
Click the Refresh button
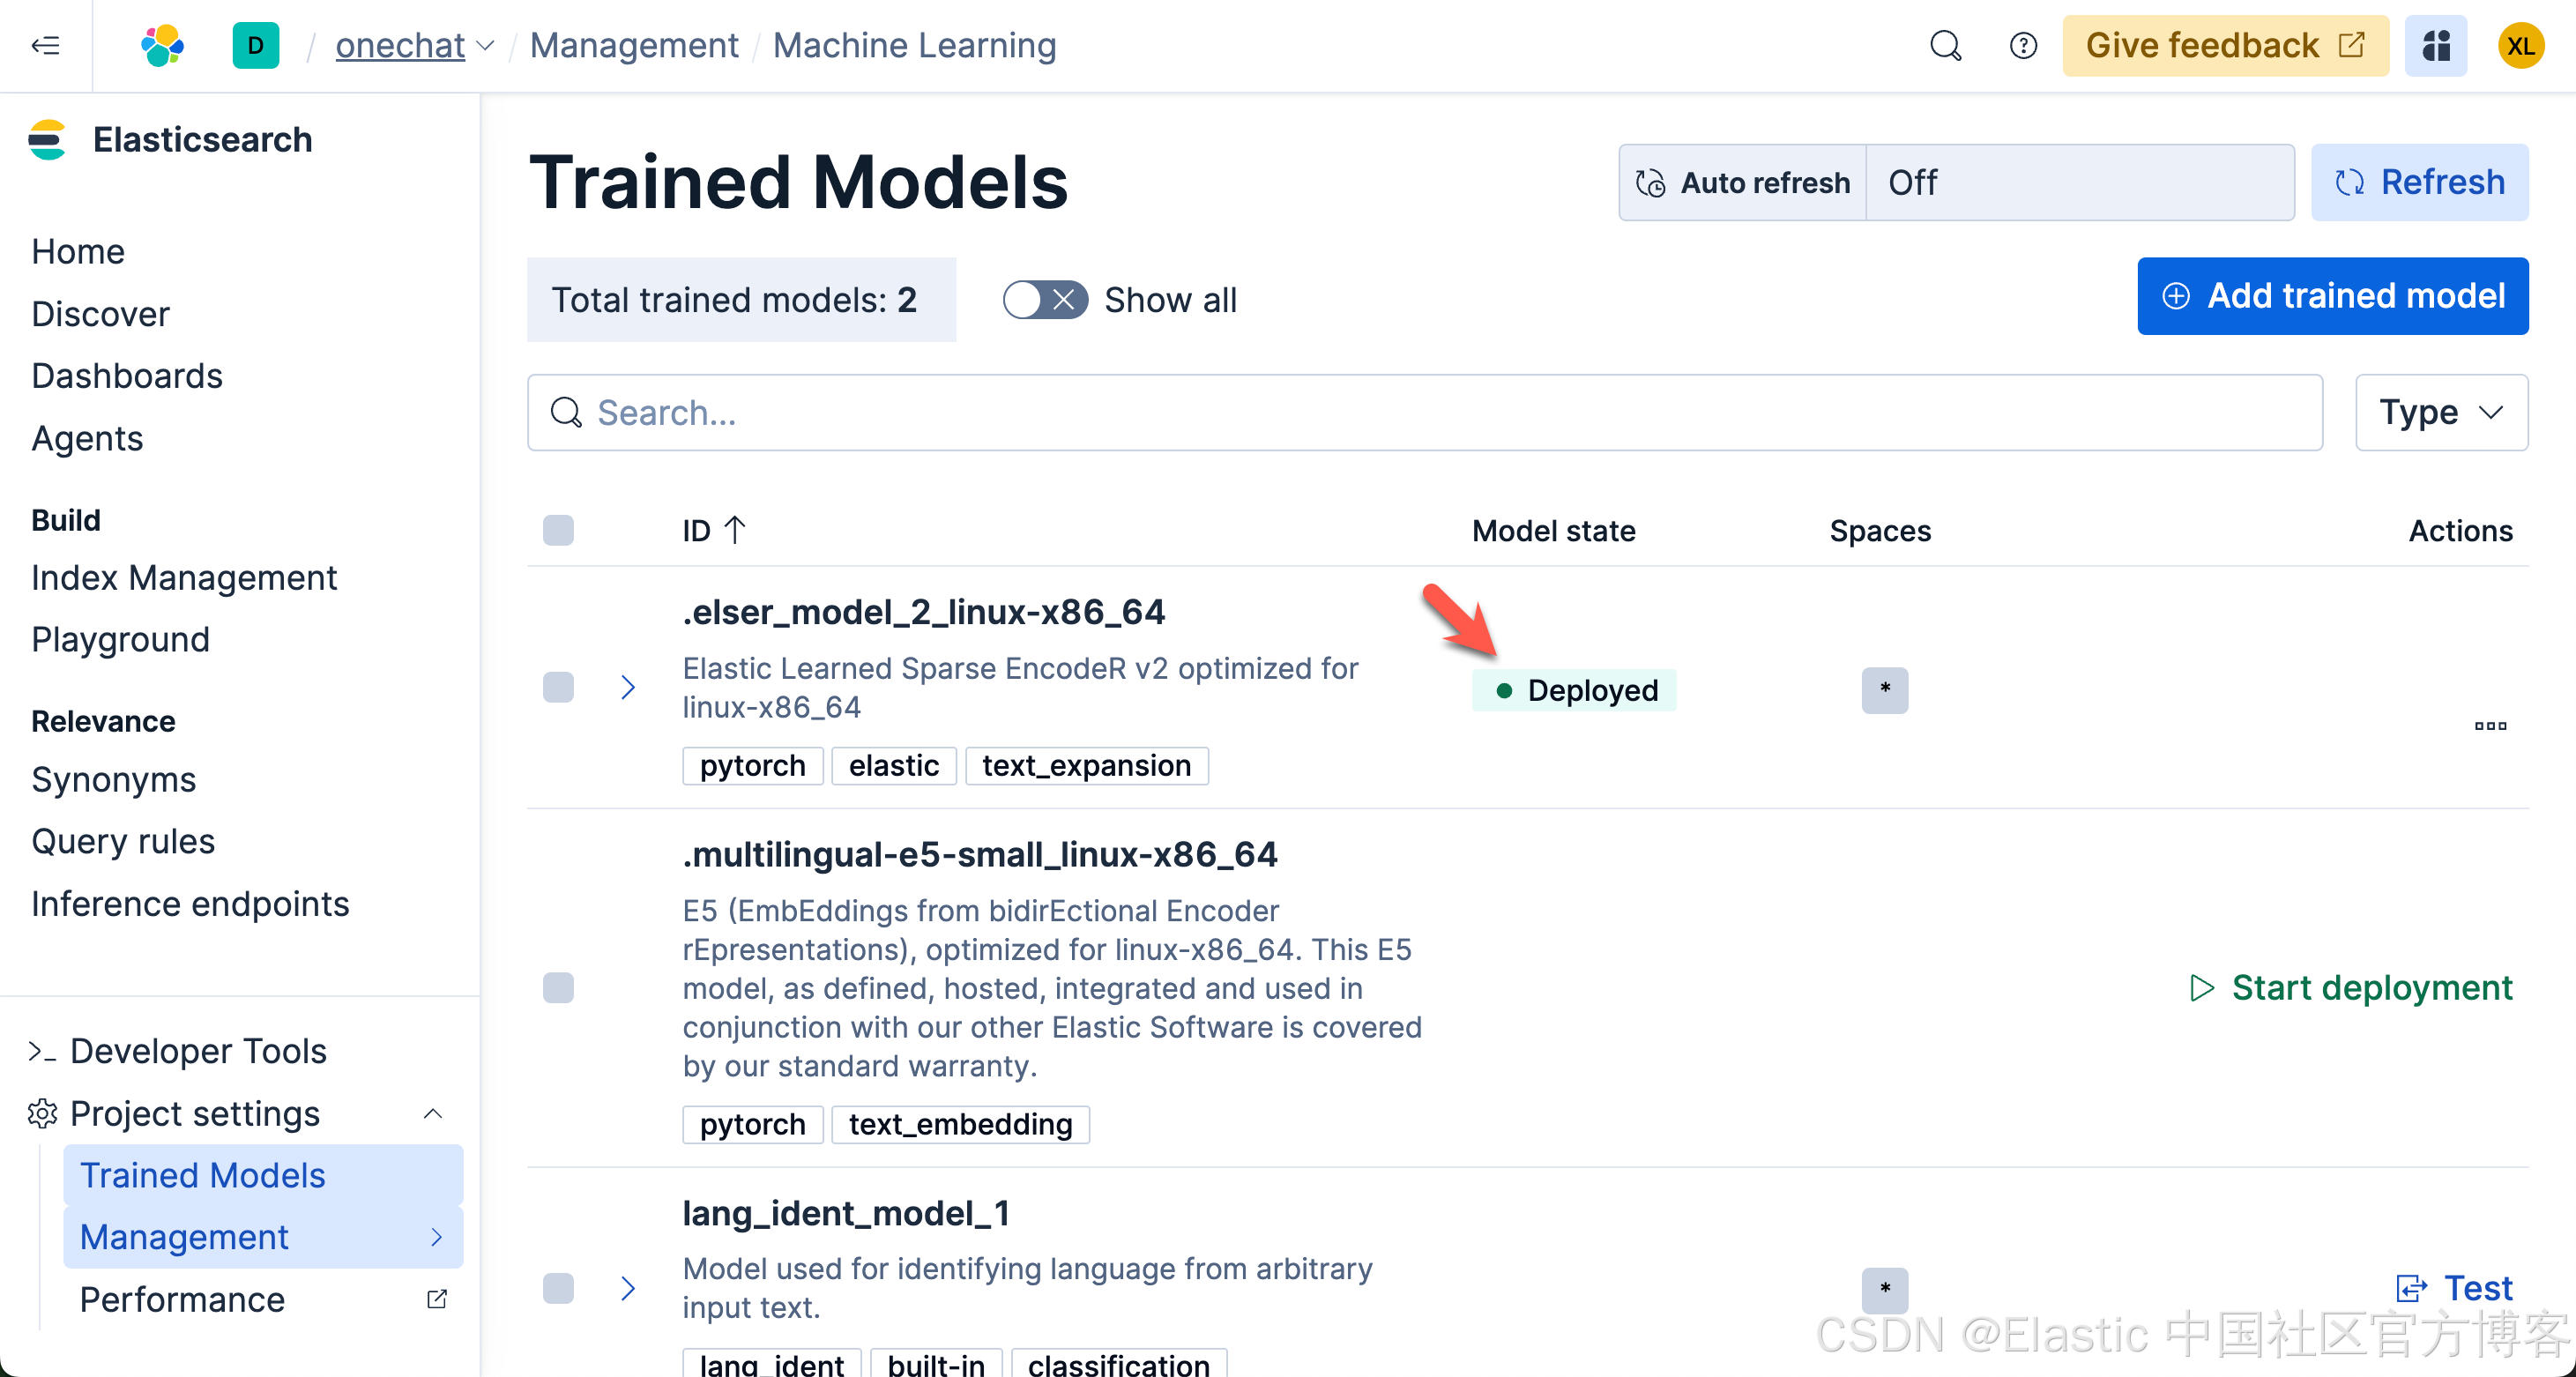click(2420, 182)
